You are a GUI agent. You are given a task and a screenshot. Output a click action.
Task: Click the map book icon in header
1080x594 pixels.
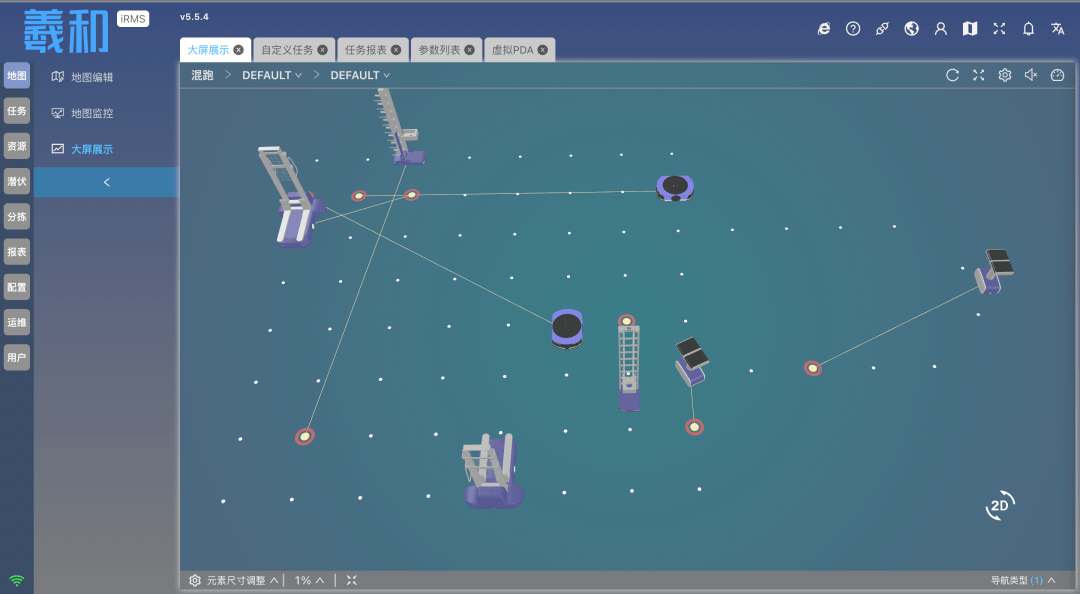click(x=970, y=28)
